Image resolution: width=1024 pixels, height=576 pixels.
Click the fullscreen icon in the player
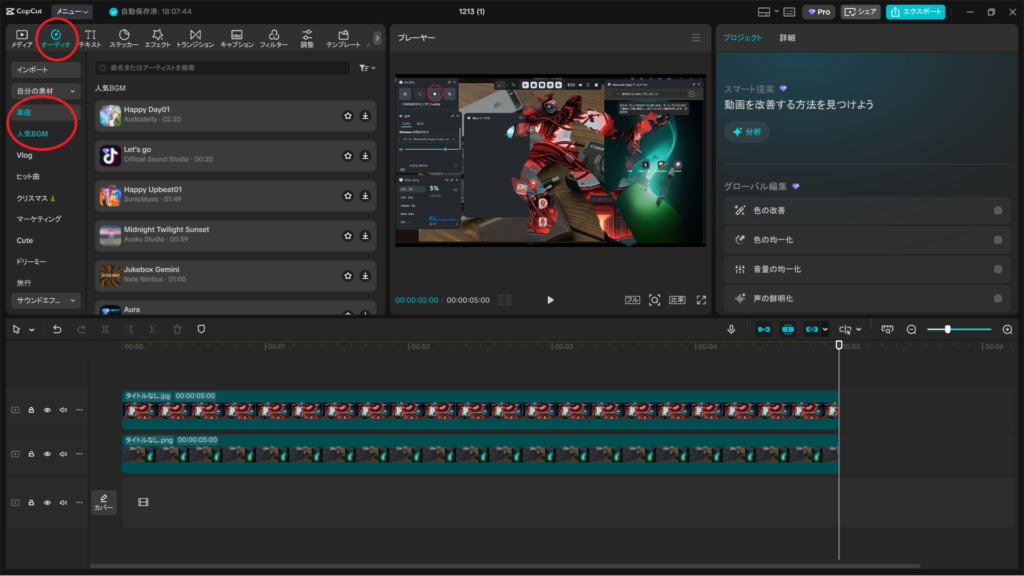pos(701,299)
